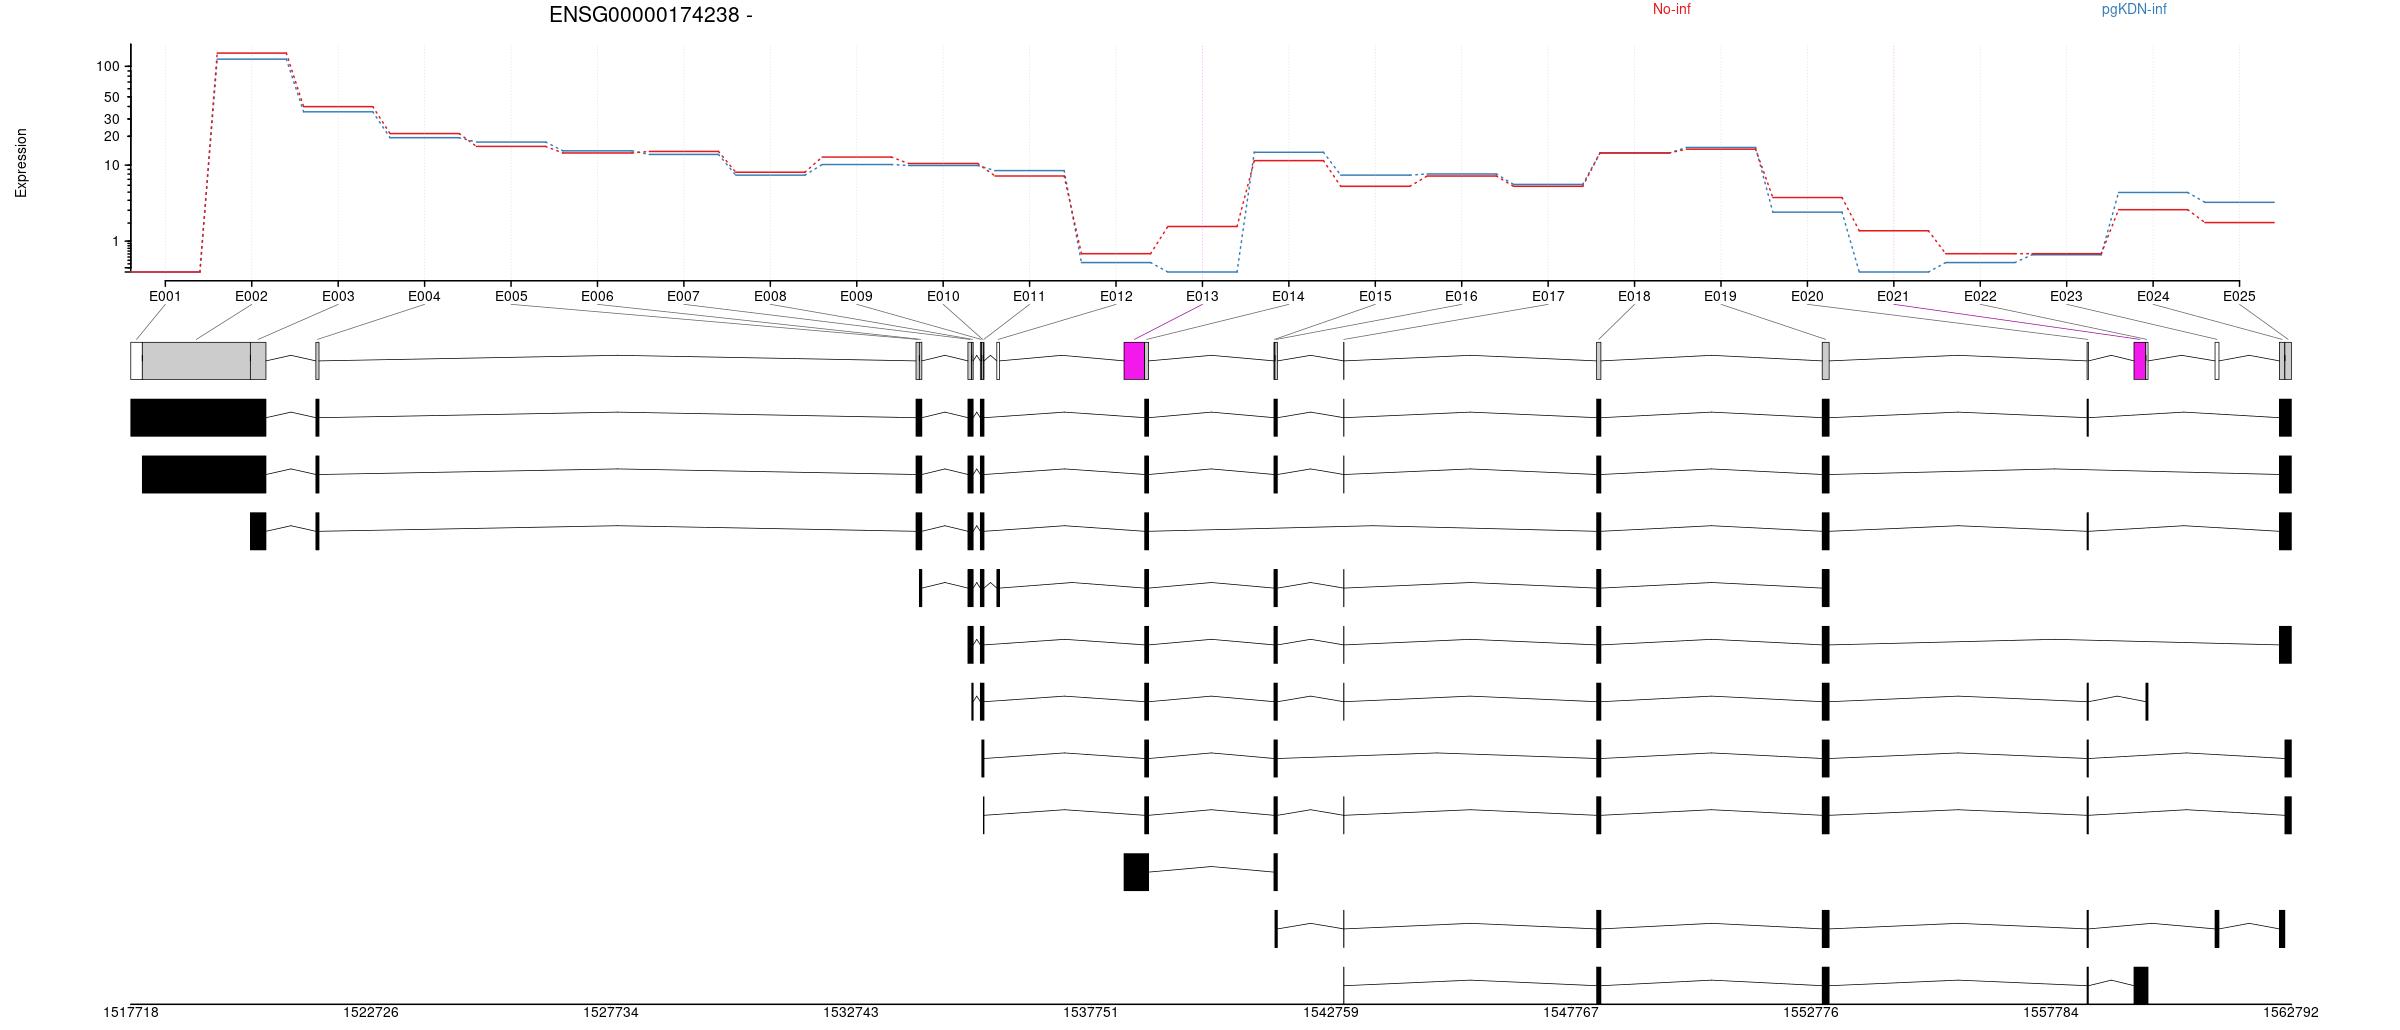
Task: Click genomic coordinate 1537751
Action: click(1091, 1012)
